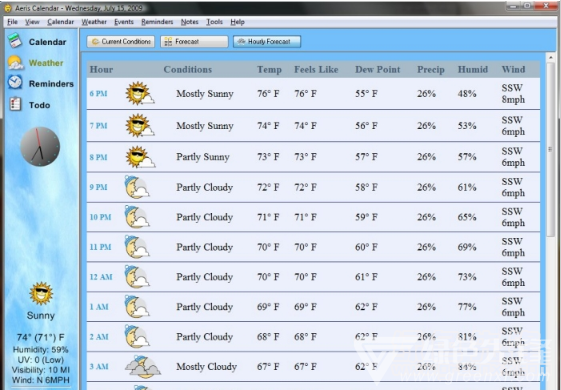Click the 1 AM Partly Cloudy moon icon

pyautogui.click(x=137, y=307)
